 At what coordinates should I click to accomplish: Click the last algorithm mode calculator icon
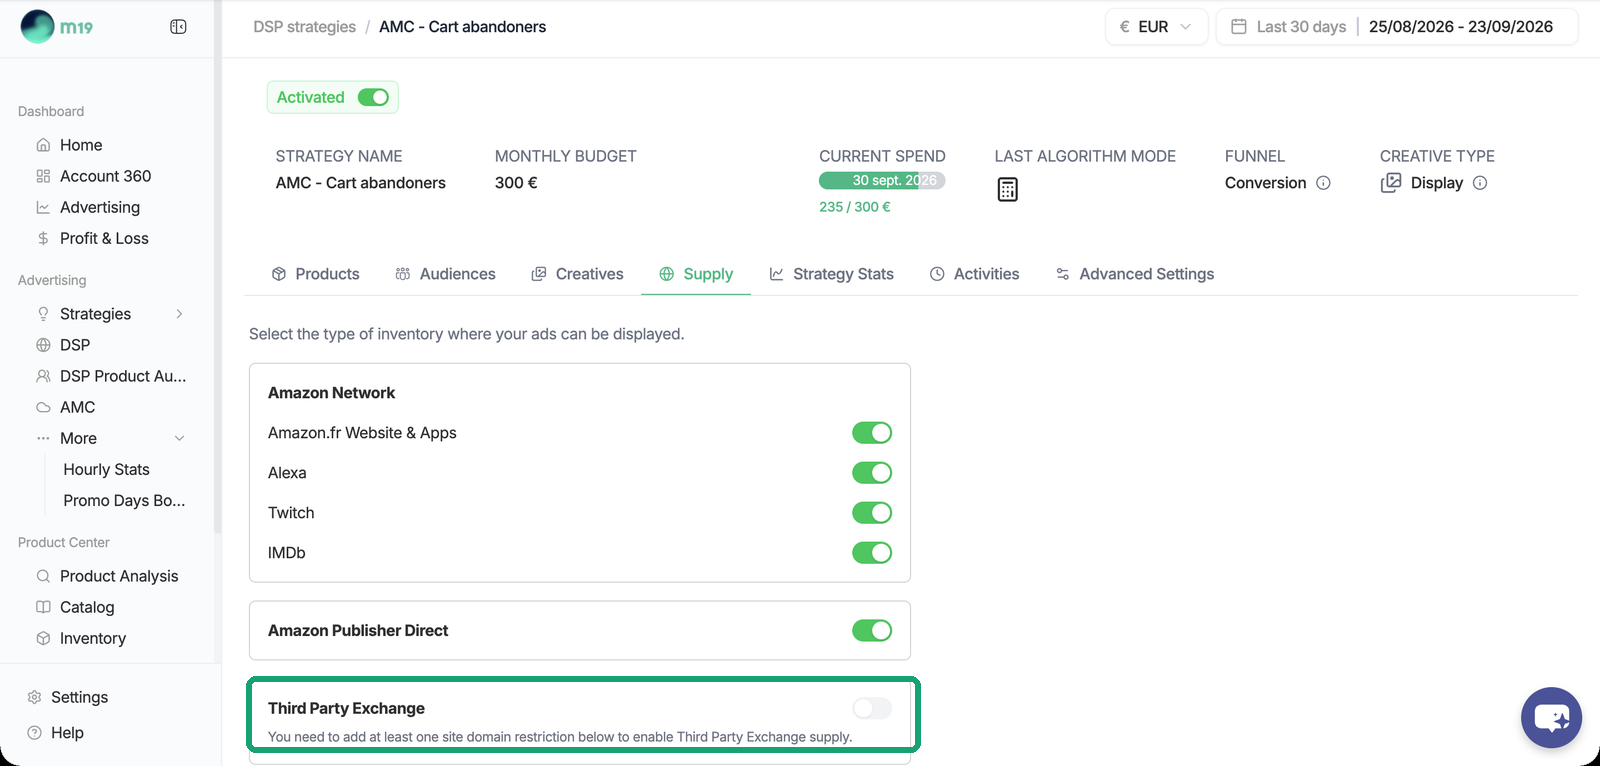(1007, 189)
